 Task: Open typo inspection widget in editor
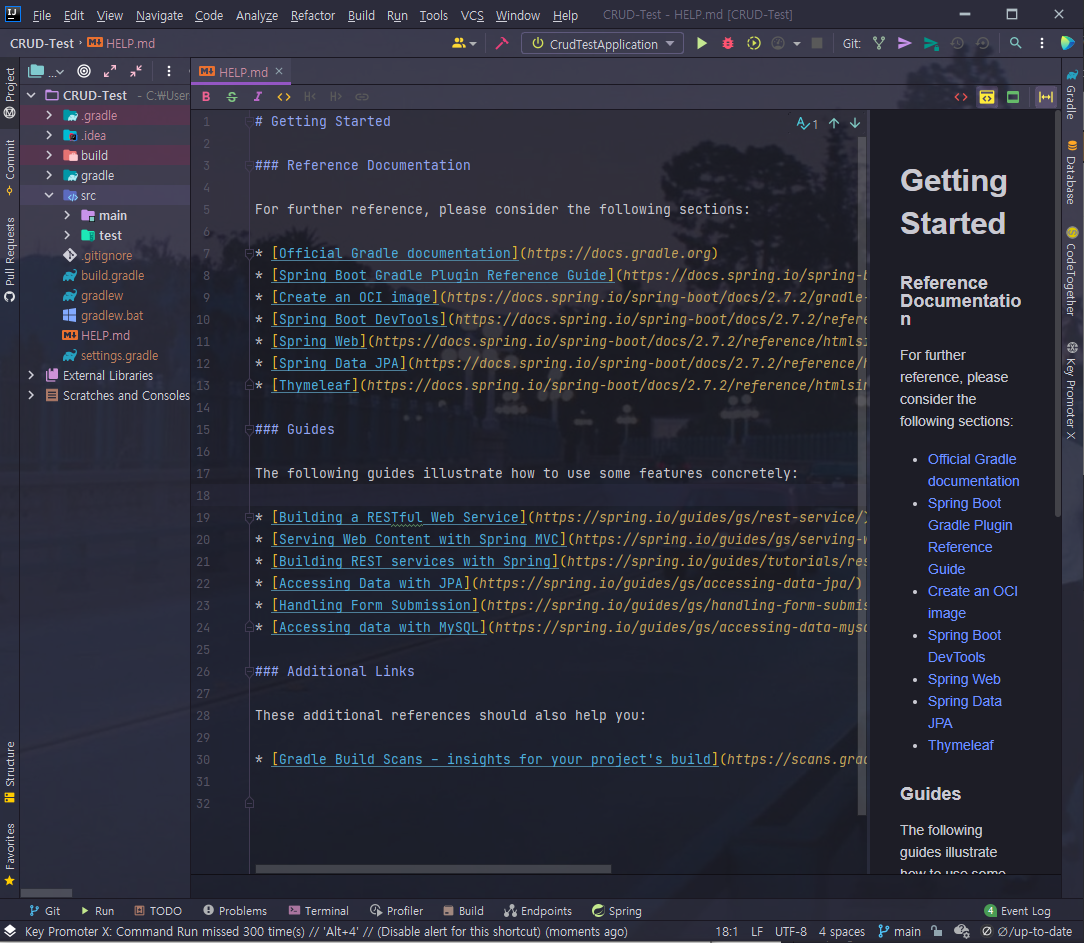[807, 124]
